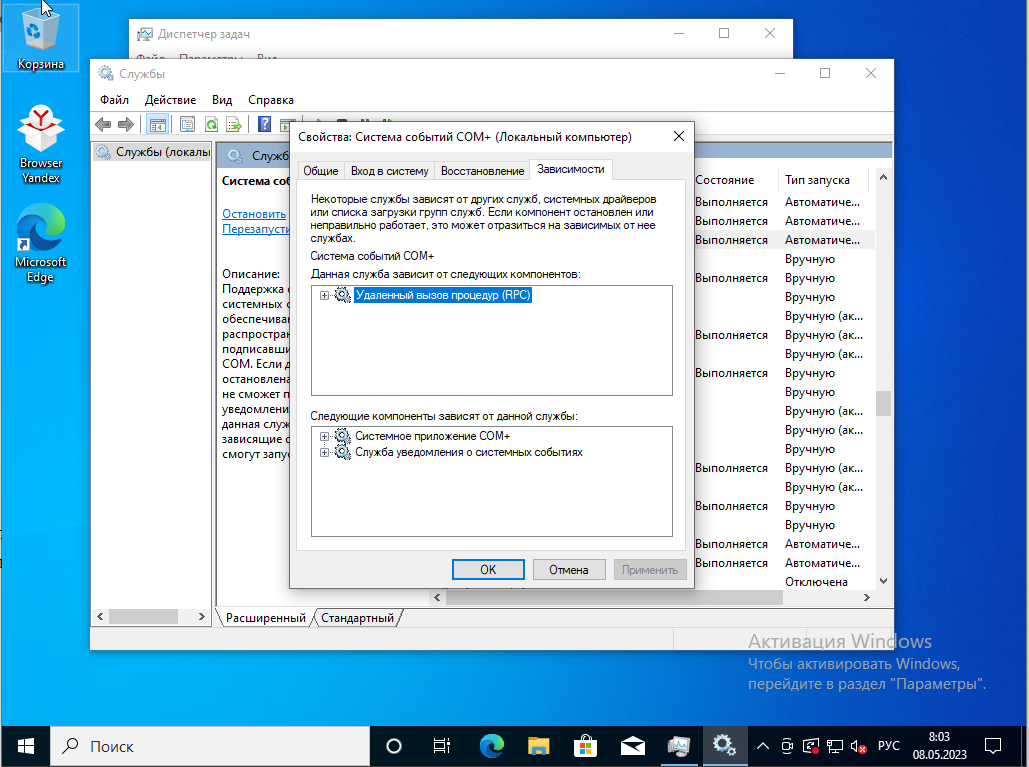Show hidden tray icons chevron
Image resolution: width=1029 pixels, height=767 pixels.
coord(763,746)
